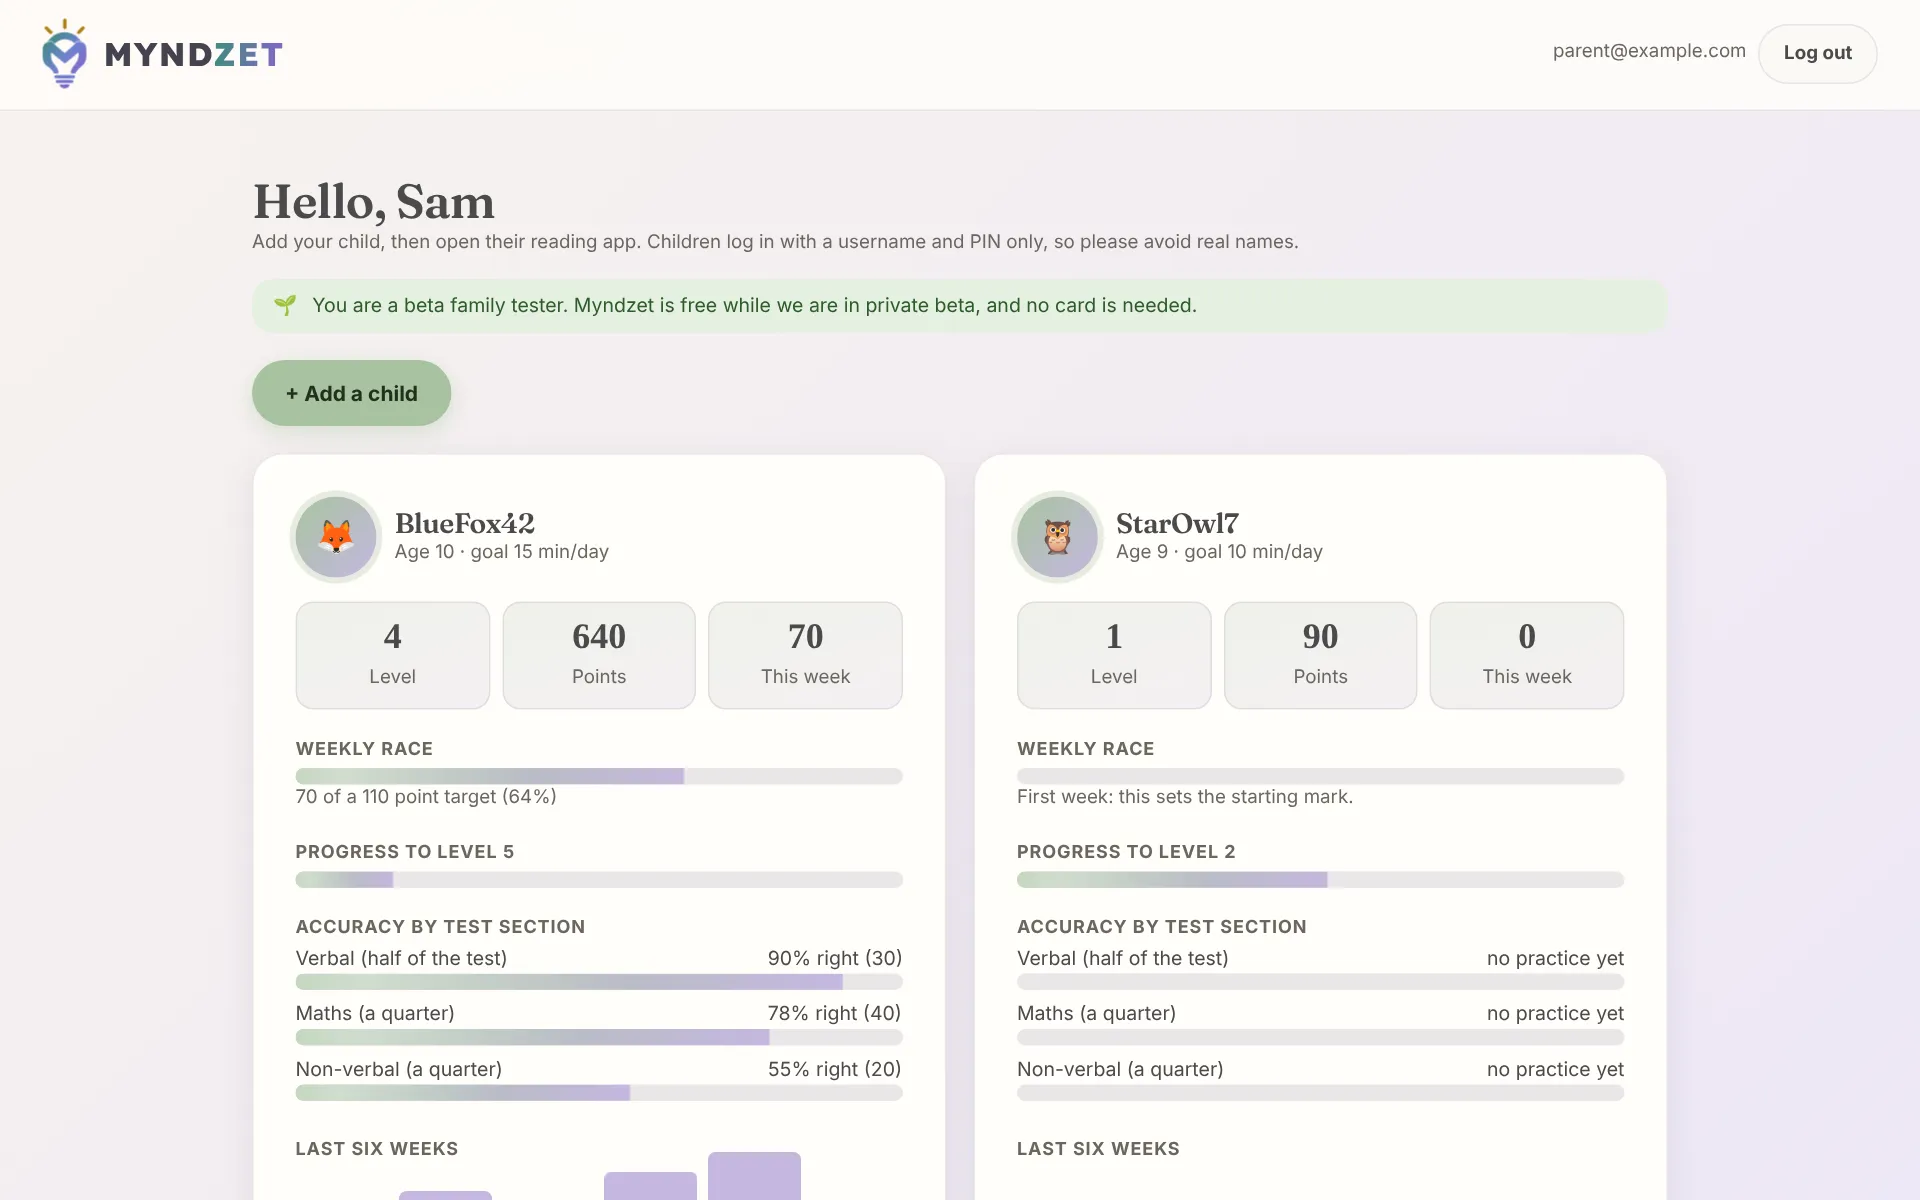1920x1200 pixels.
Task: Click BlueFox42's Verbal accuracy bar
Action: 599,982
